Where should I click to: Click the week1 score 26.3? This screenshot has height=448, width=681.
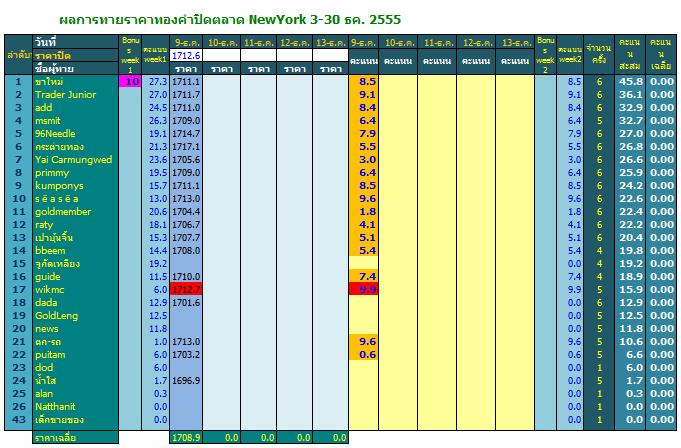click(x=158, y=121)
